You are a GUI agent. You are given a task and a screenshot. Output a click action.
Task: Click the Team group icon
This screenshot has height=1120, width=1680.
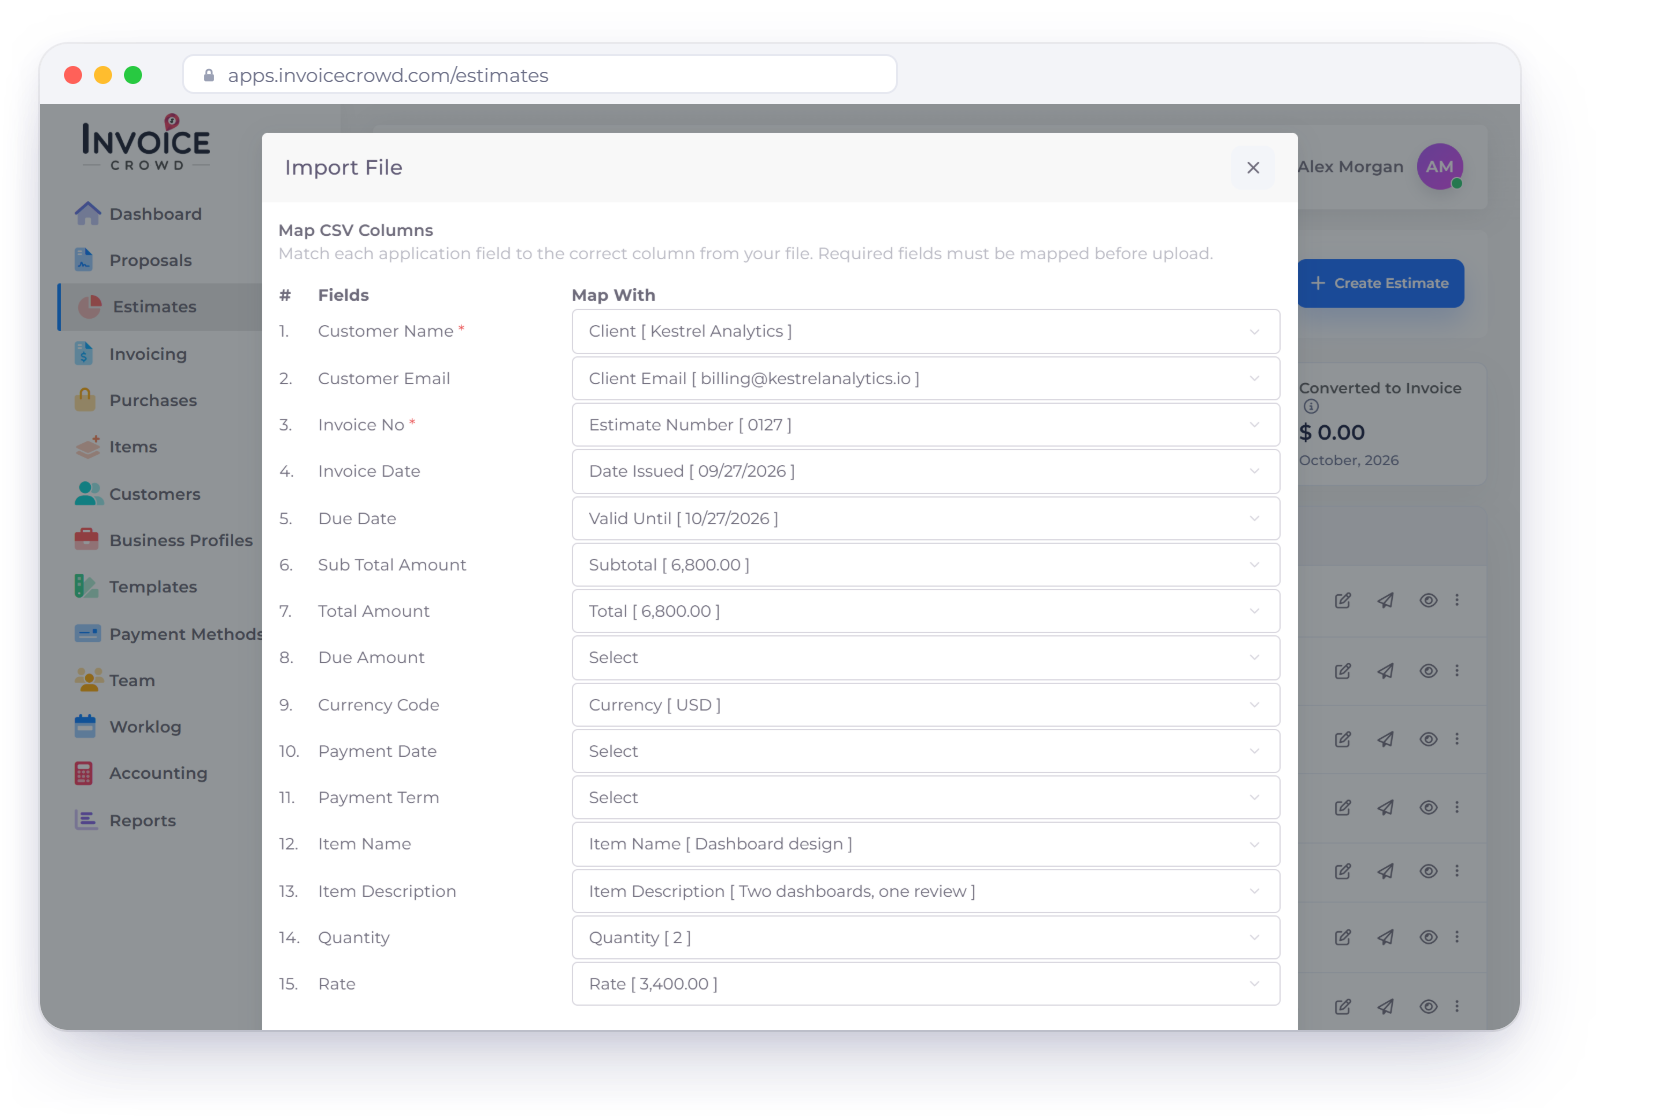coord(89,680)
